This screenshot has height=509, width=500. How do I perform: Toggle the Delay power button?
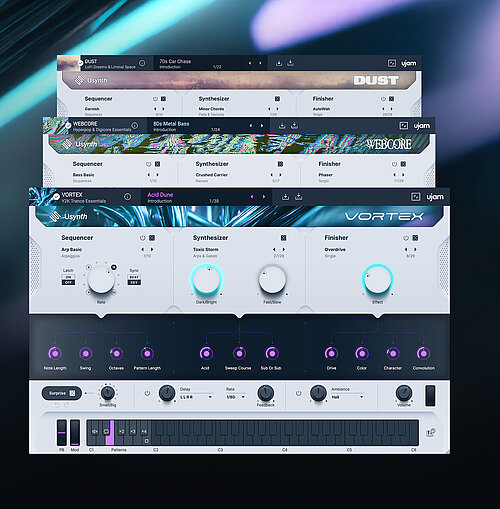[x=147, y=393]
